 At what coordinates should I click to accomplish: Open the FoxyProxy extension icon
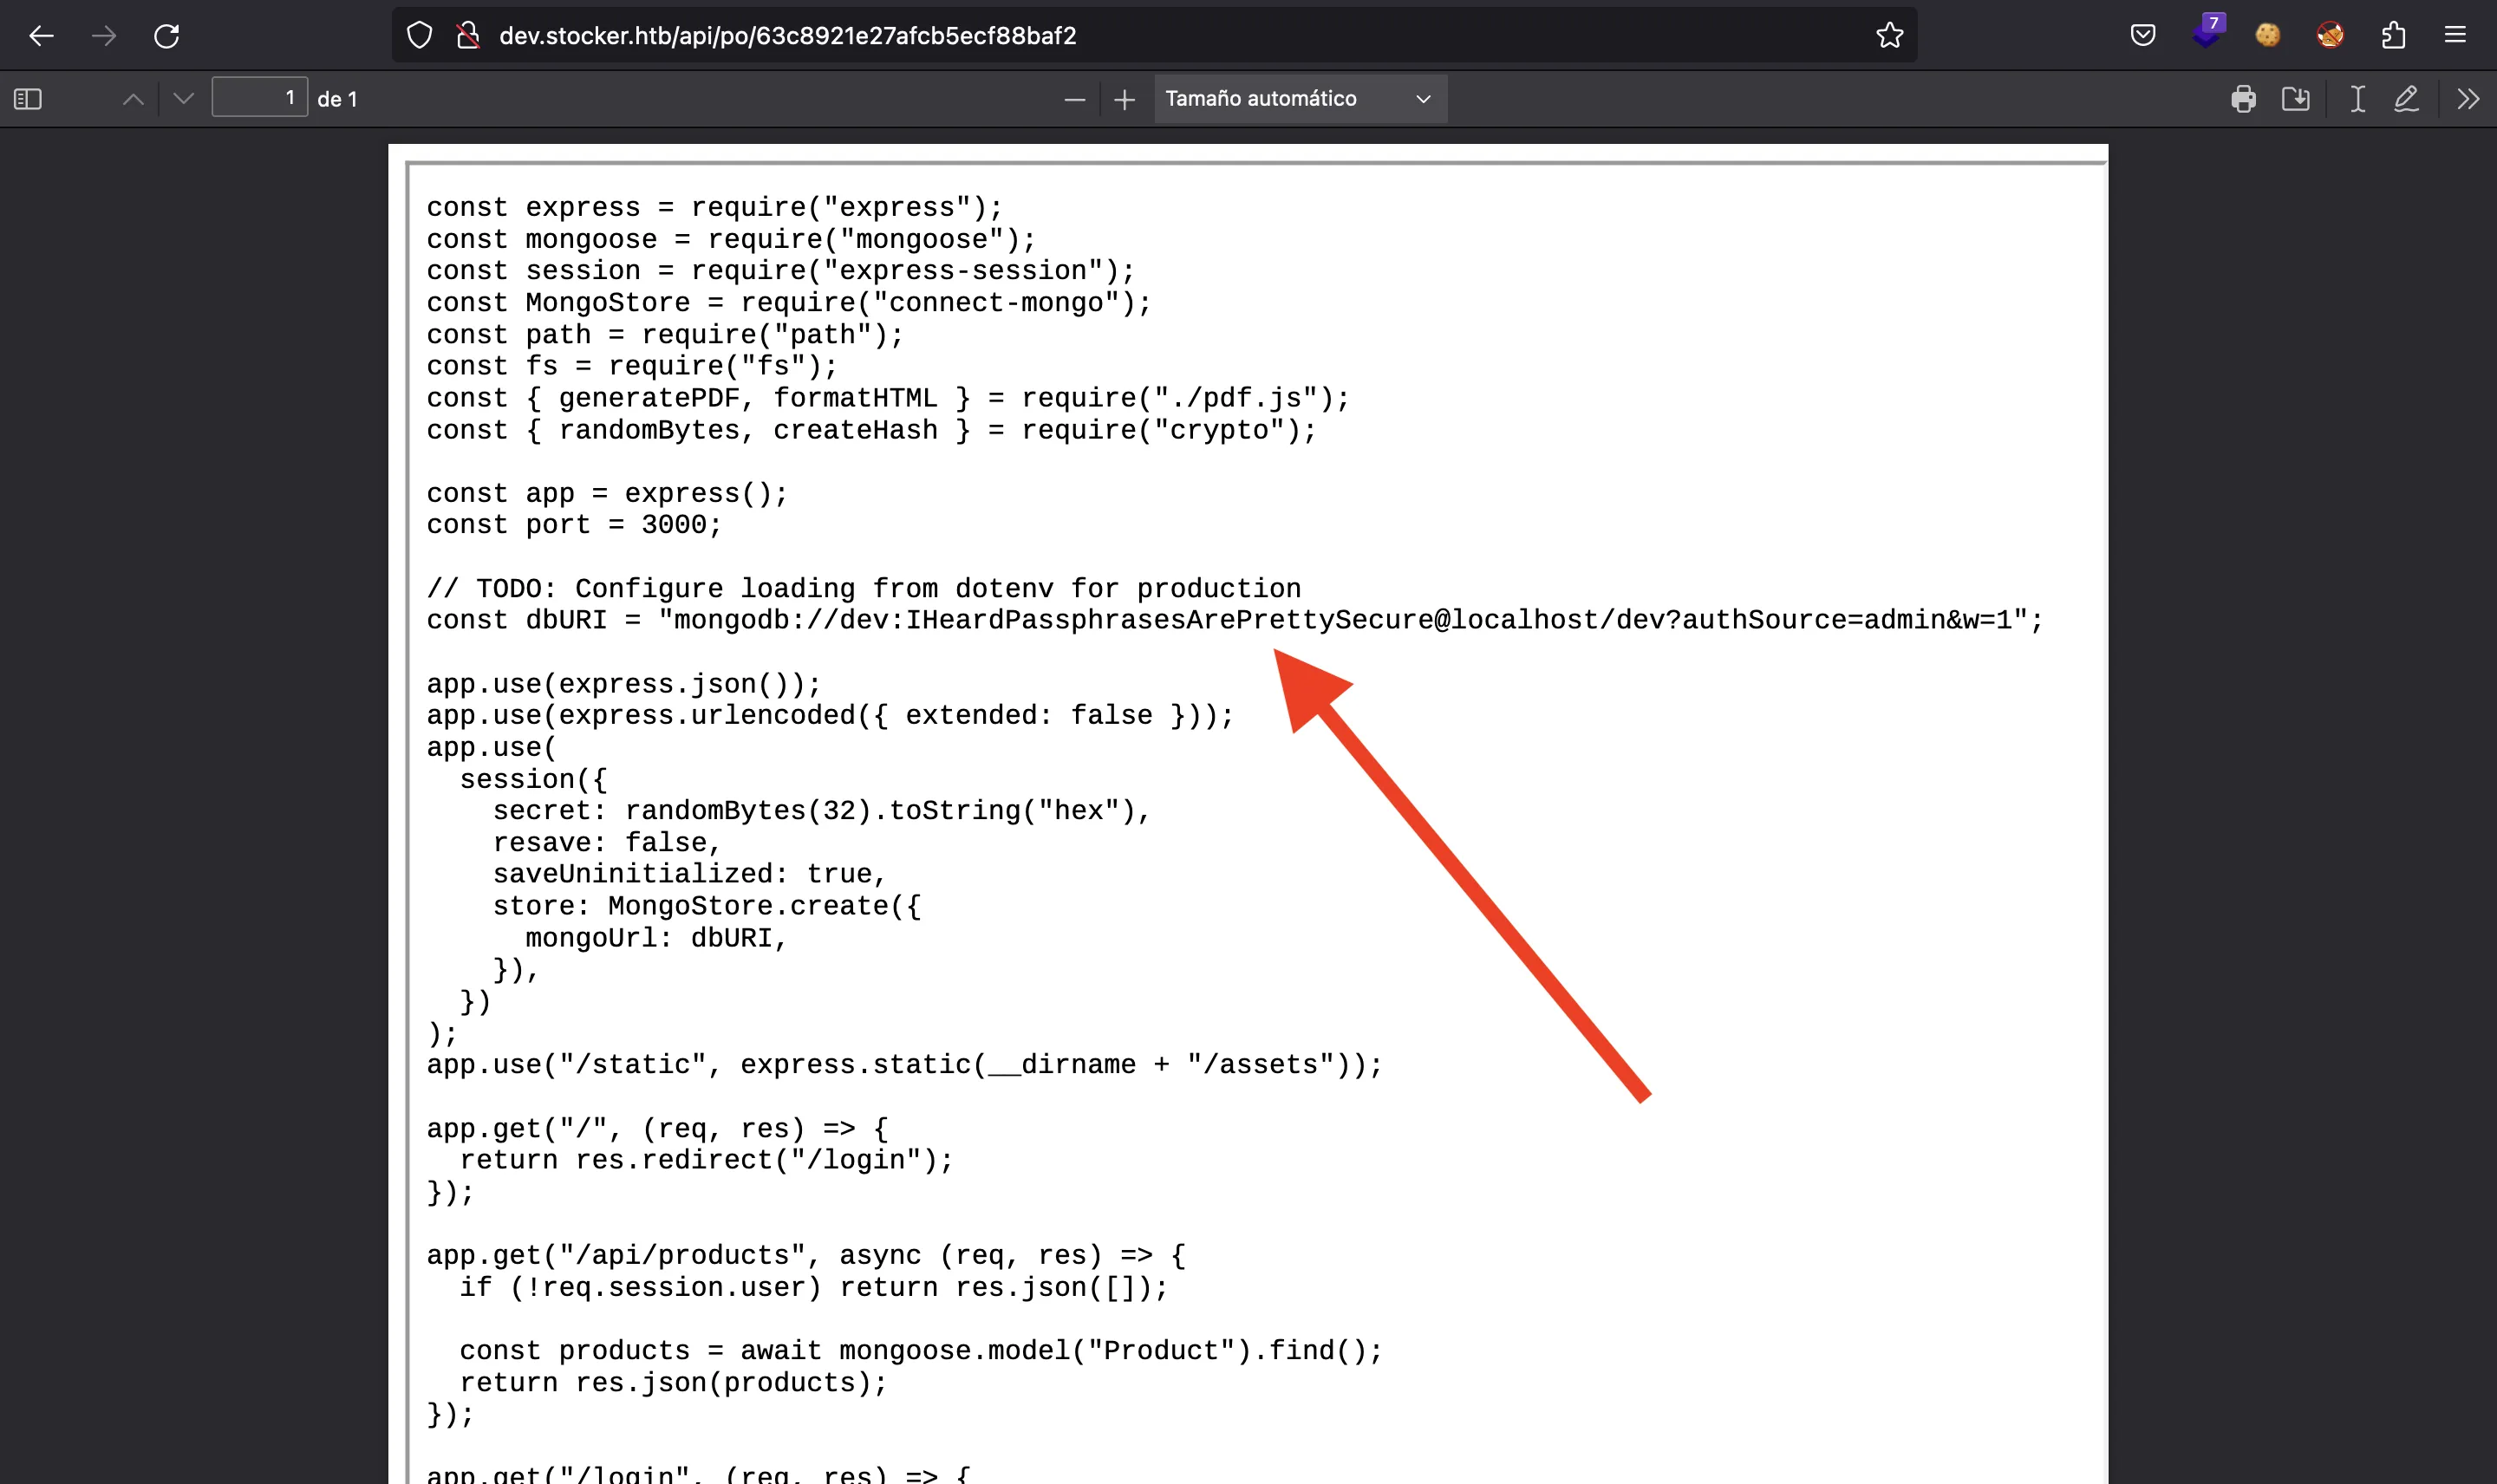(x=2330, y=36)
